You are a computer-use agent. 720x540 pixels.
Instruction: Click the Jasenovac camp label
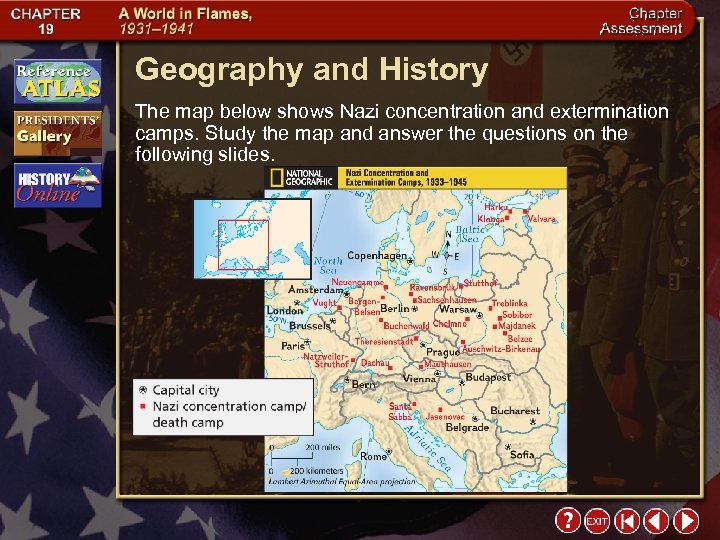[445, 417]
